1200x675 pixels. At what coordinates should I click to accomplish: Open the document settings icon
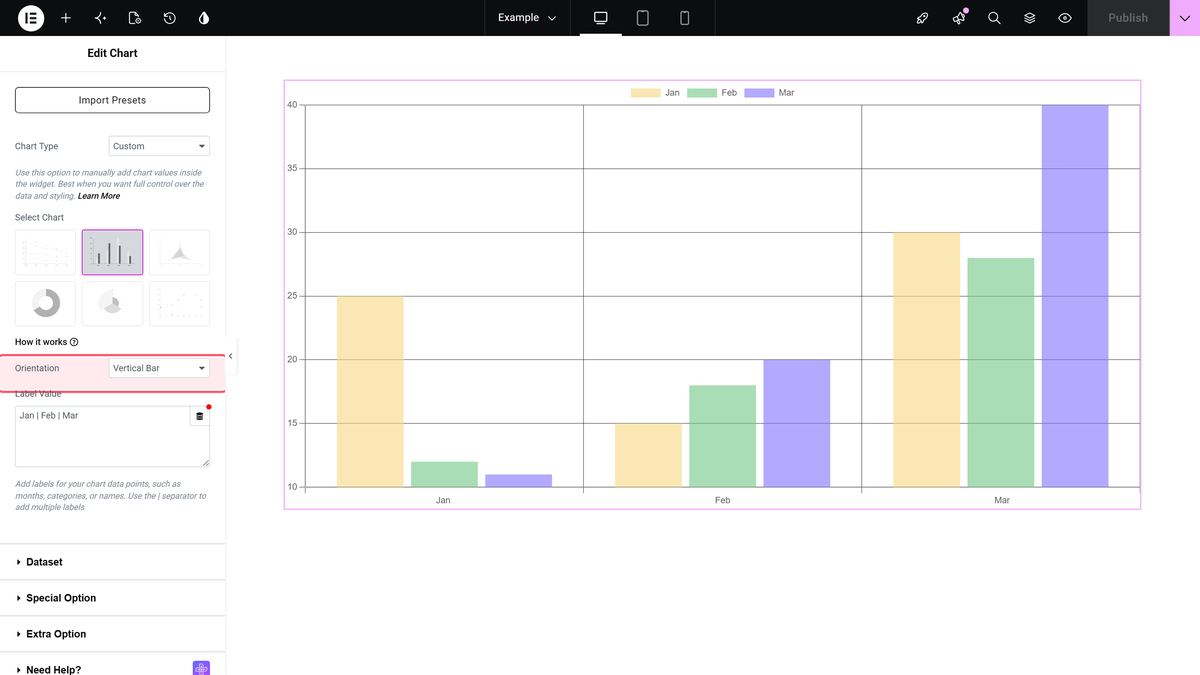pyautogui.click(x=135, y=18)
